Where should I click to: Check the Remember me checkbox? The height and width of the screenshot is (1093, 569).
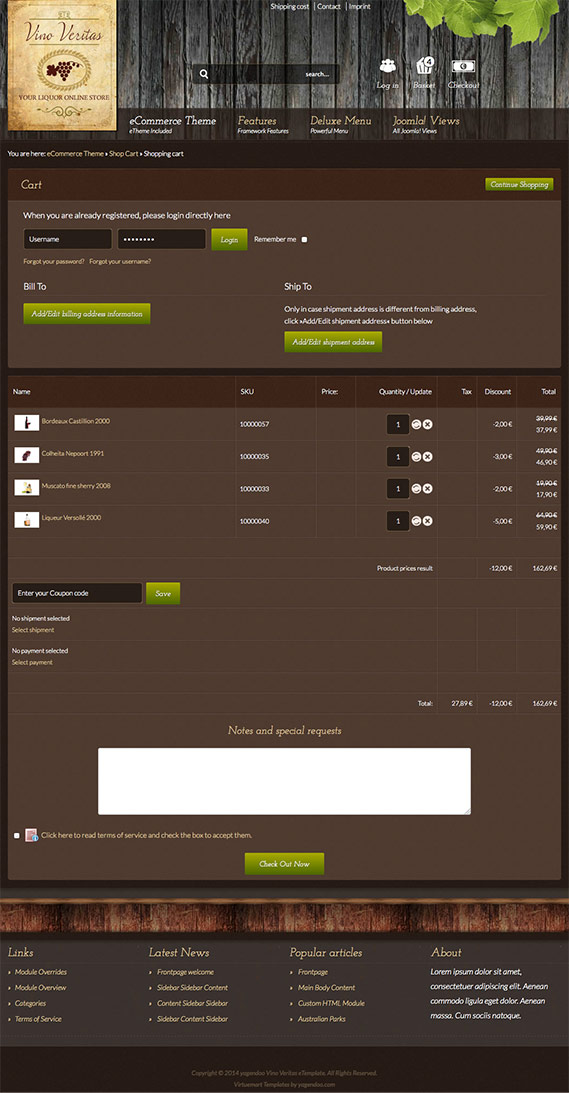(304, 239)
